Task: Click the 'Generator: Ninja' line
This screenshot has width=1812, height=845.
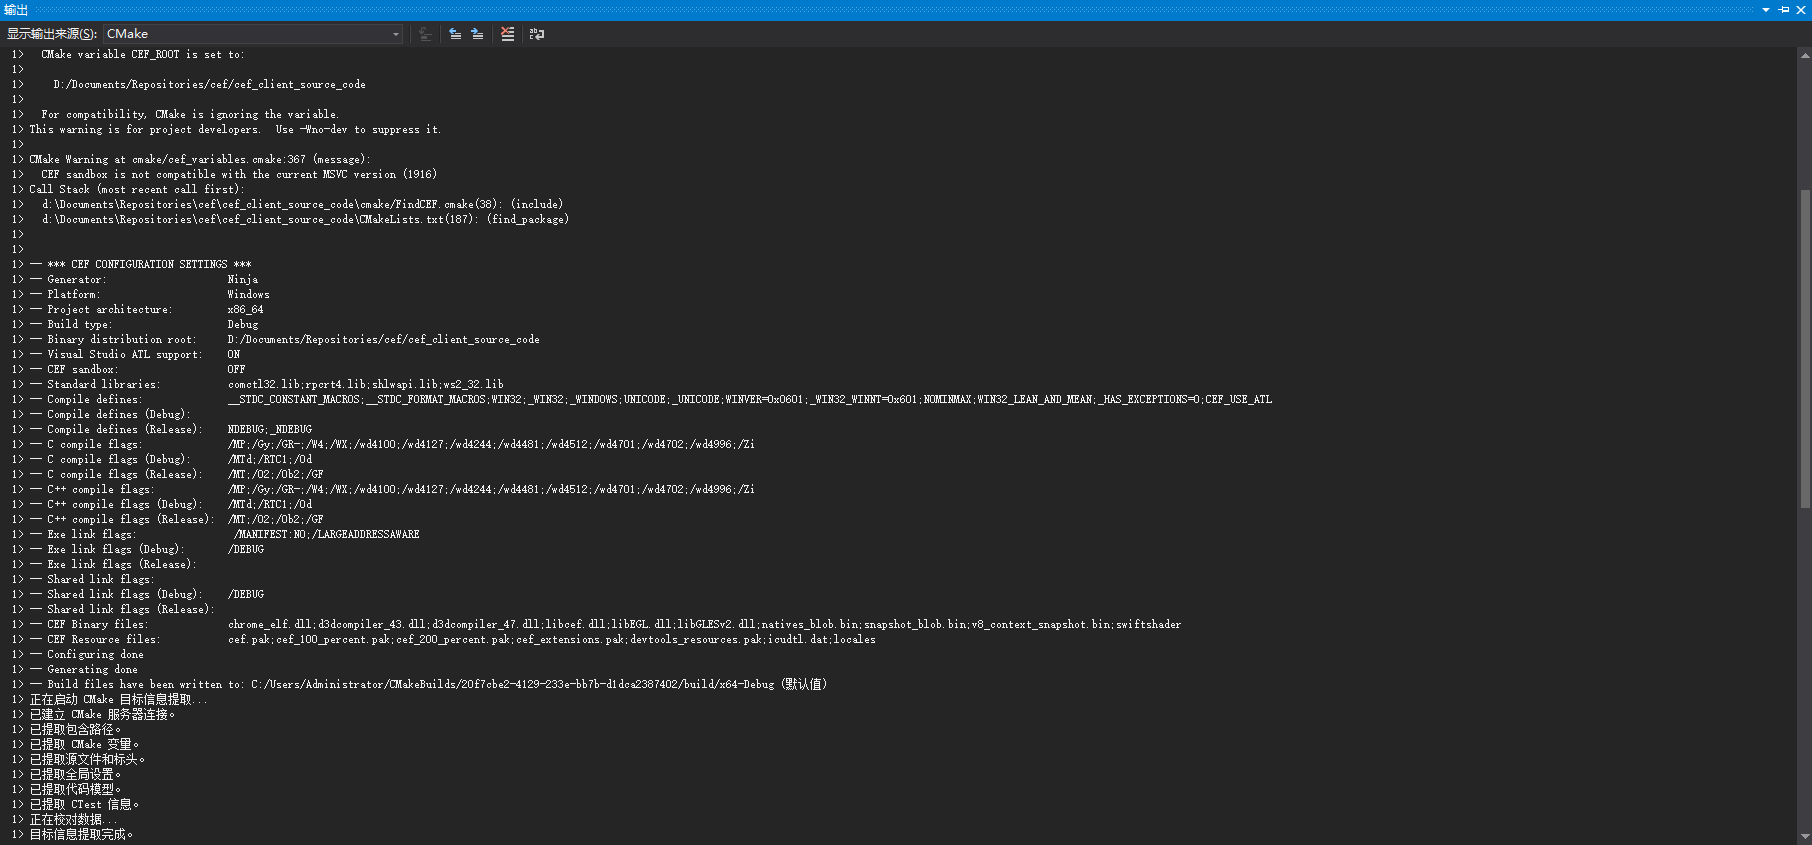Action: [144, 280]
